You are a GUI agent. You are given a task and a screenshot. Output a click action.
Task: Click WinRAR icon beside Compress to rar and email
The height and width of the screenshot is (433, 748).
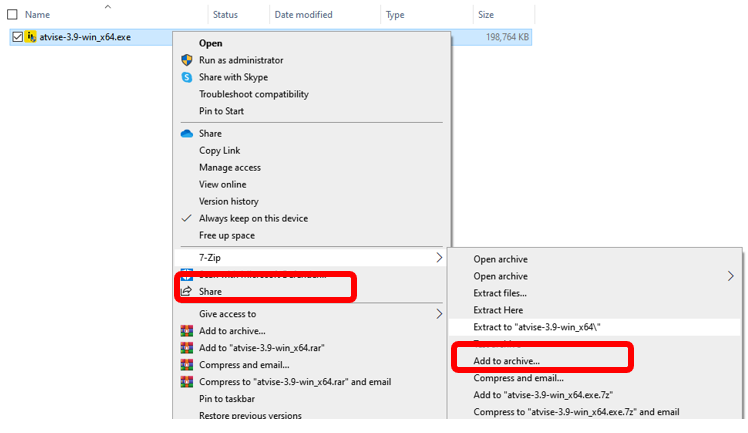click(187, 382)
